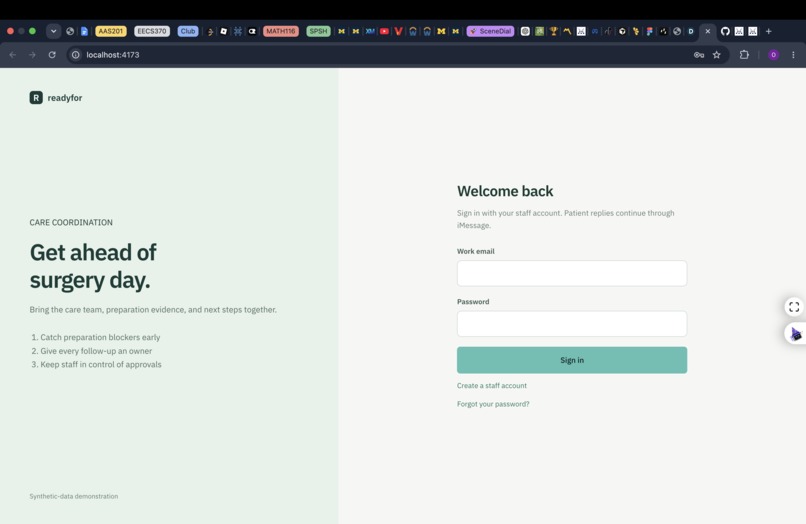Switch to the ChatGPT tab
The width and height of the screenshot is (806, 524).
click(525, 31)
